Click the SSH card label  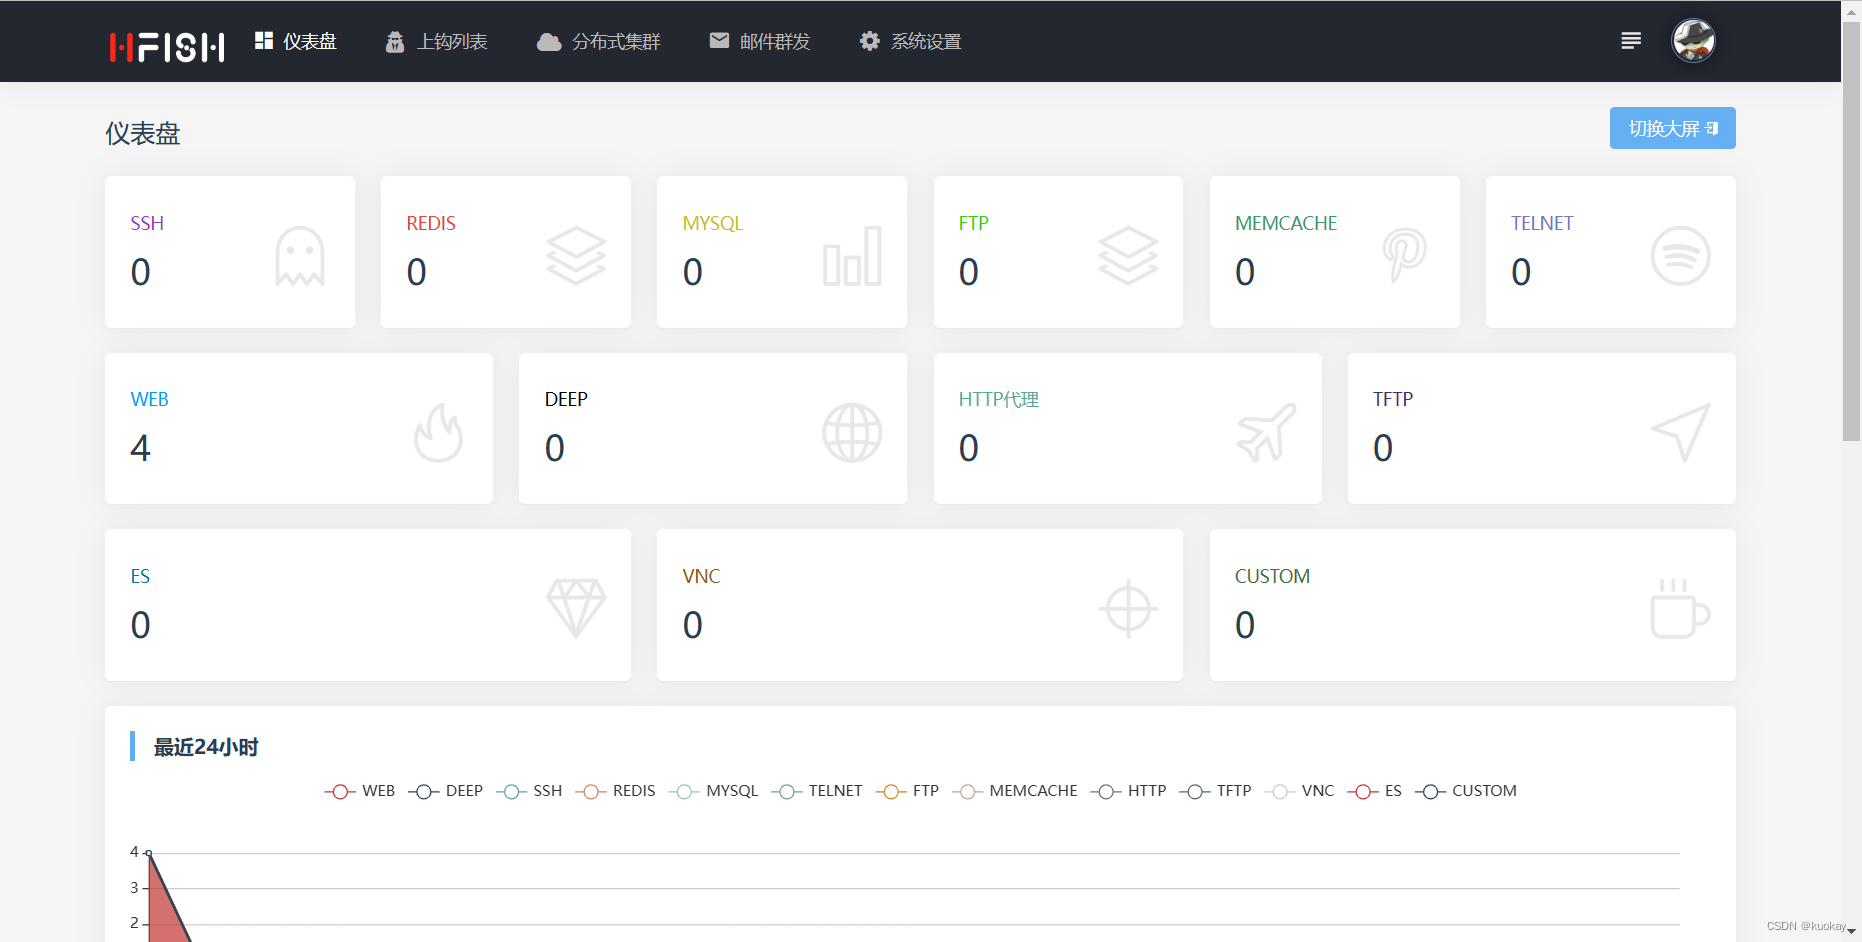pyautogui.click(x=147, y=223)
